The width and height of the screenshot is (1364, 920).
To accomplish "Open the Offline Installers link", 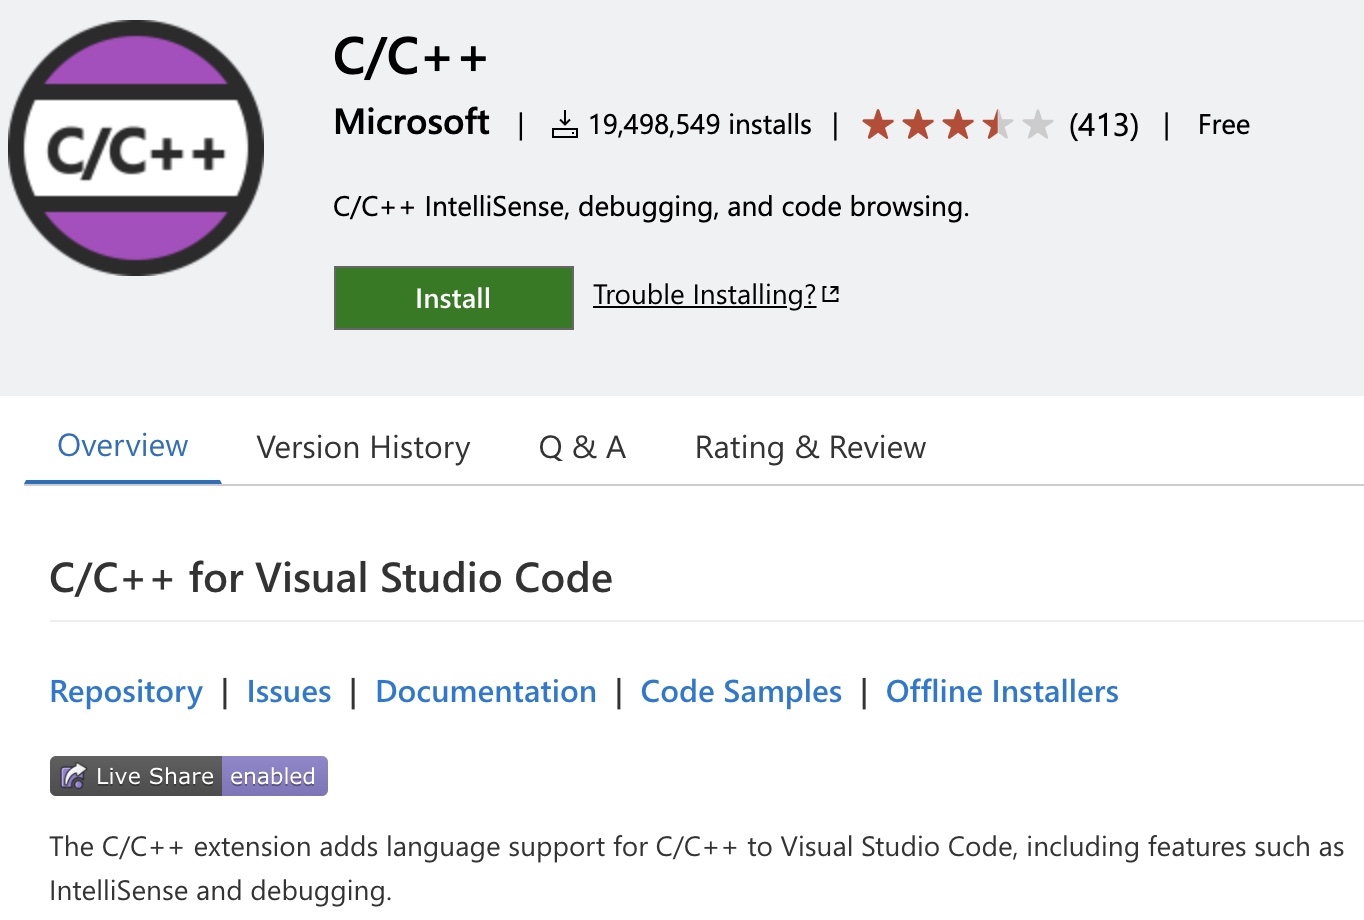I will 1002,692.
